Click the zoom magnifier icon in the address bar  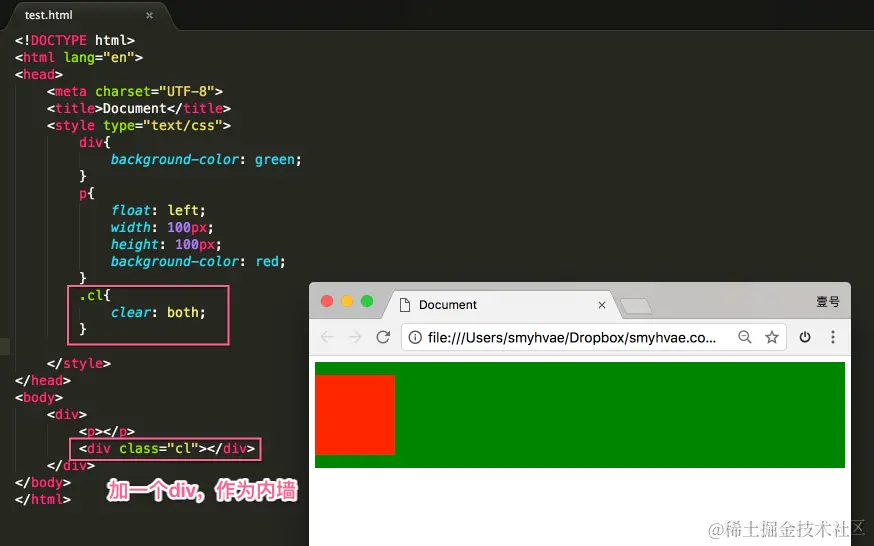pos(745,337)
